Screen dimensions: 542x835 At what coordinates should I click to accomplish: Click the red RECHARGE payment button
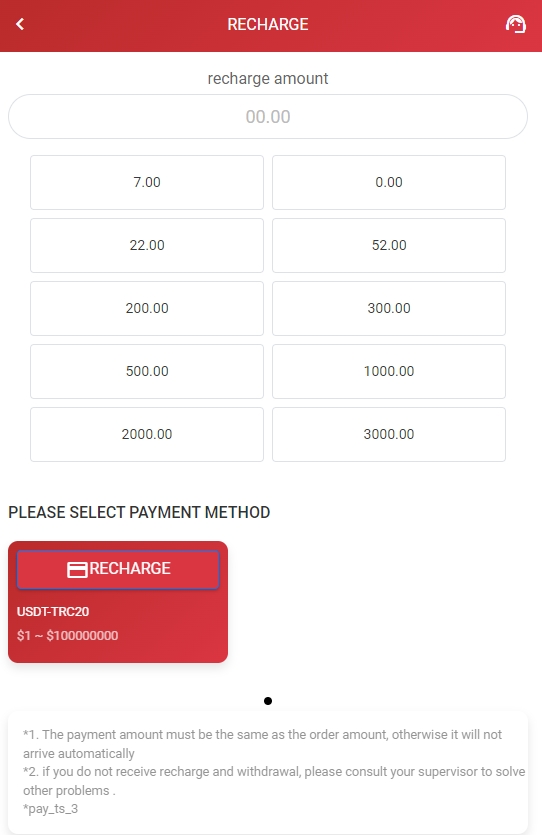[118, 569]
